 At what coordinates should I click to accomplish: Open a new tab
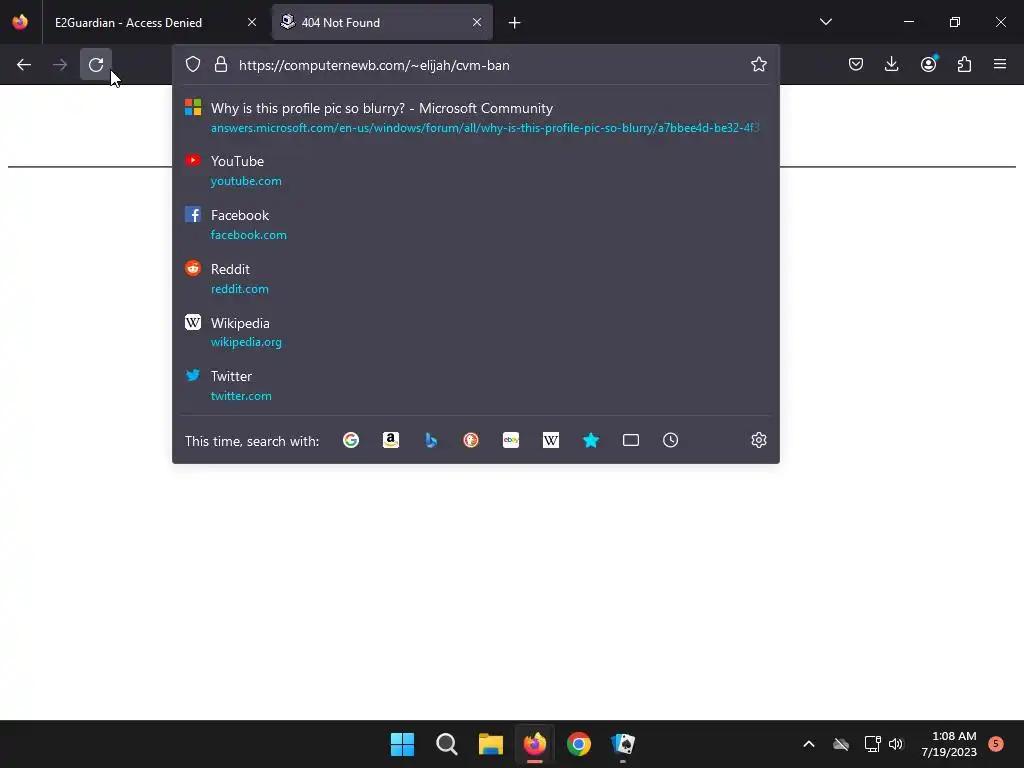(515, 23)
